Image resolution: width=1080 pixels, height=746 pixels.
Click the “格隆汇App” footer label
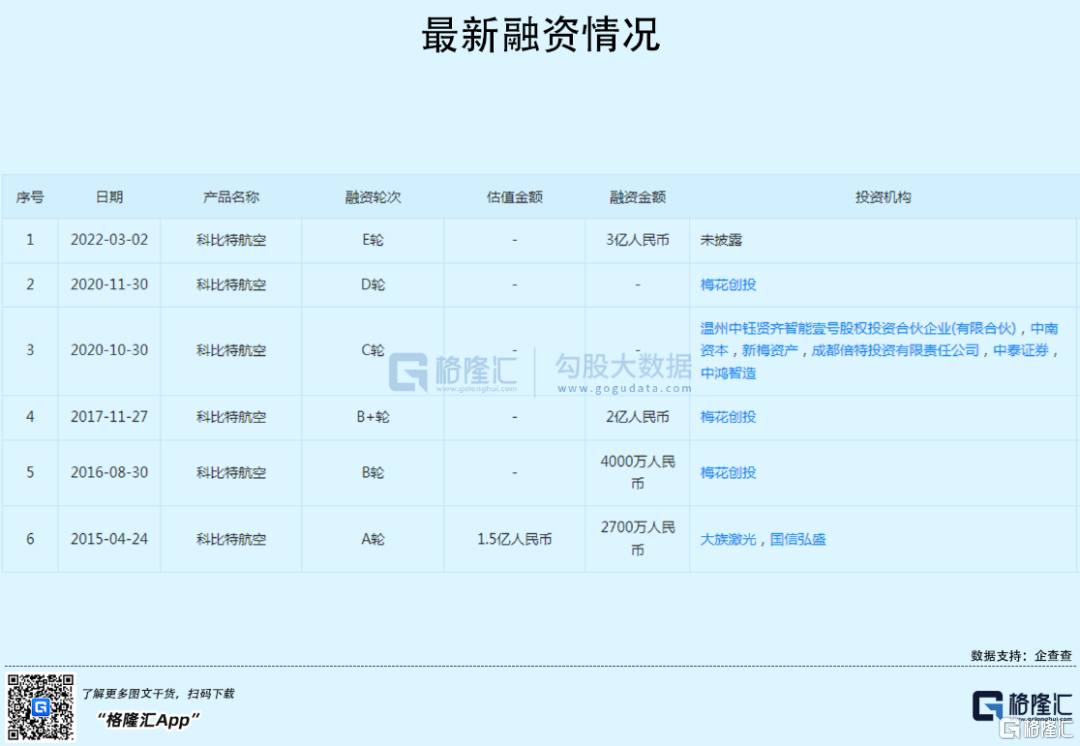click(x=148, y=721)
